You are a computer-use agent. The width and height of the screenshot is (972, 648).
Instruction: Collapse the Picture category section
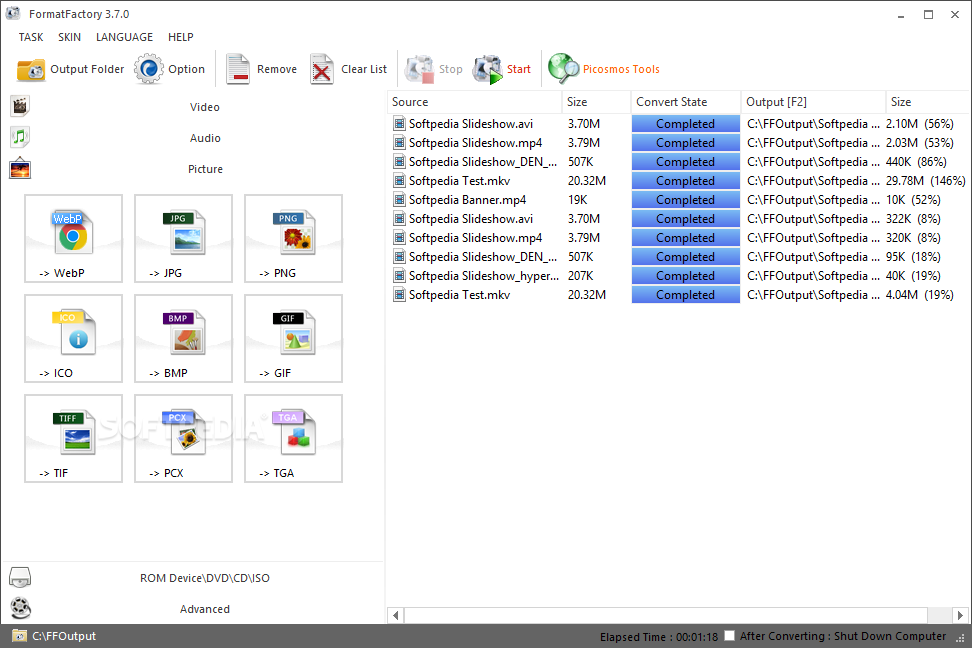pos(205,169)
